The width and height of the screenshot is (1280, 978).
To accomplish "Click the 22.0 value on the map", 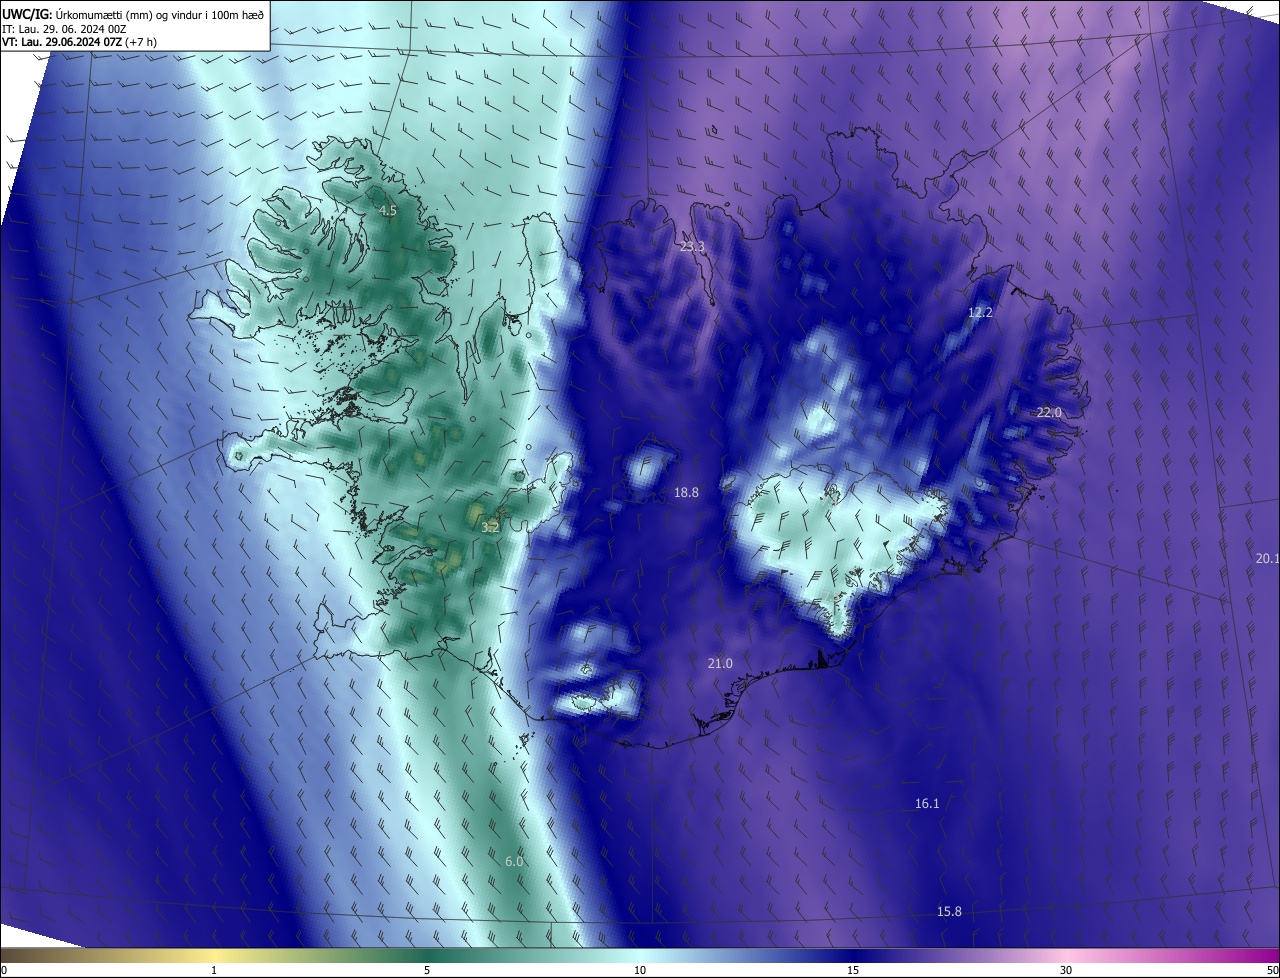I will [1049, 413].
